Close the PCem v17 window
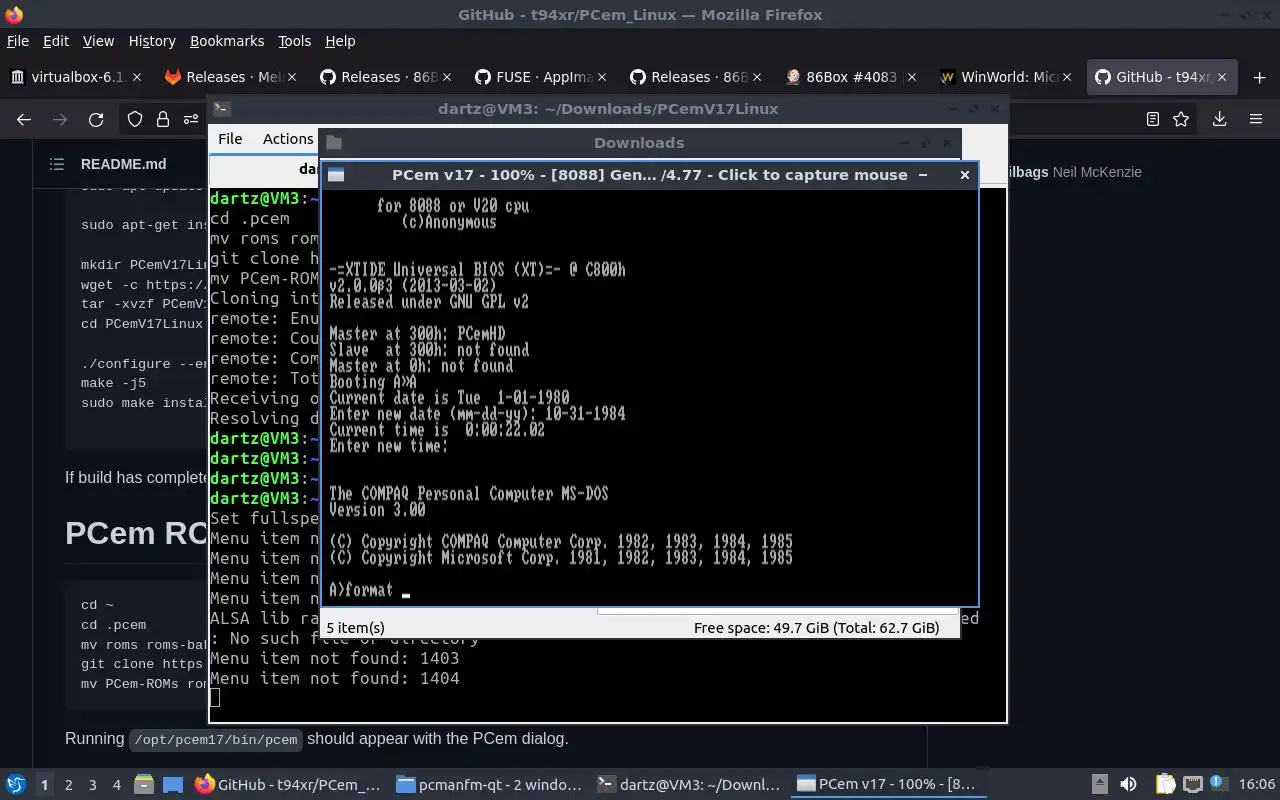Screen dimensions: 1280x800 pos(964,175)
